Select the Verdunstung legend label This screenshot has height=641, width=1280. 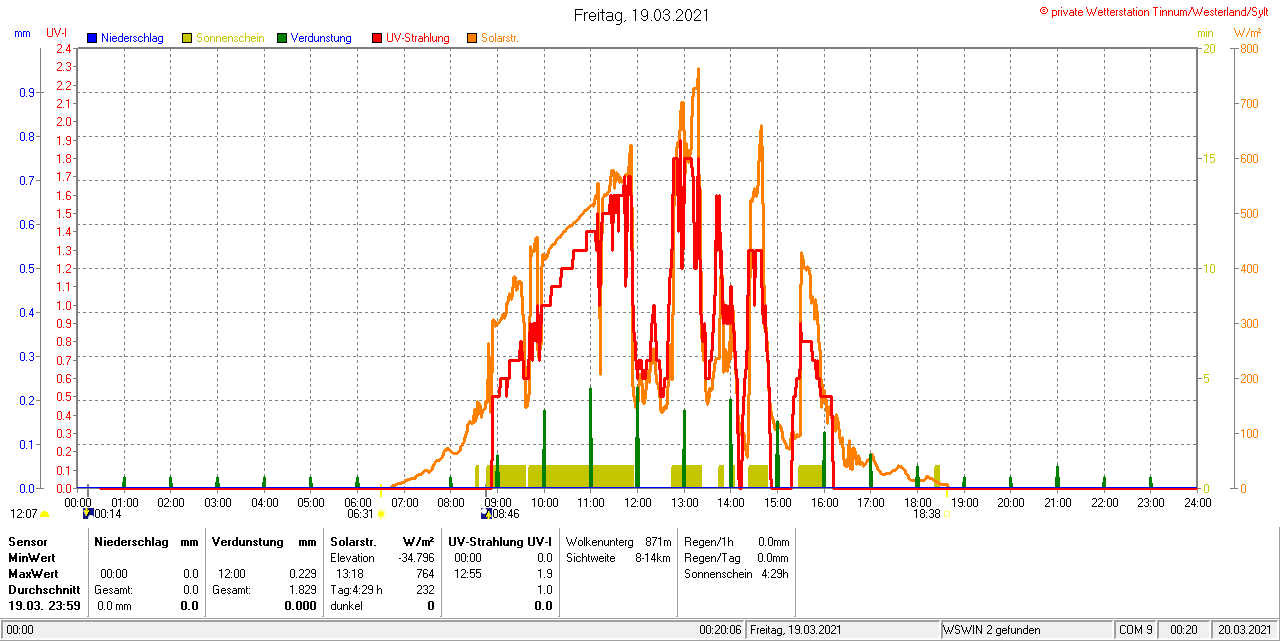coord(321,38)
